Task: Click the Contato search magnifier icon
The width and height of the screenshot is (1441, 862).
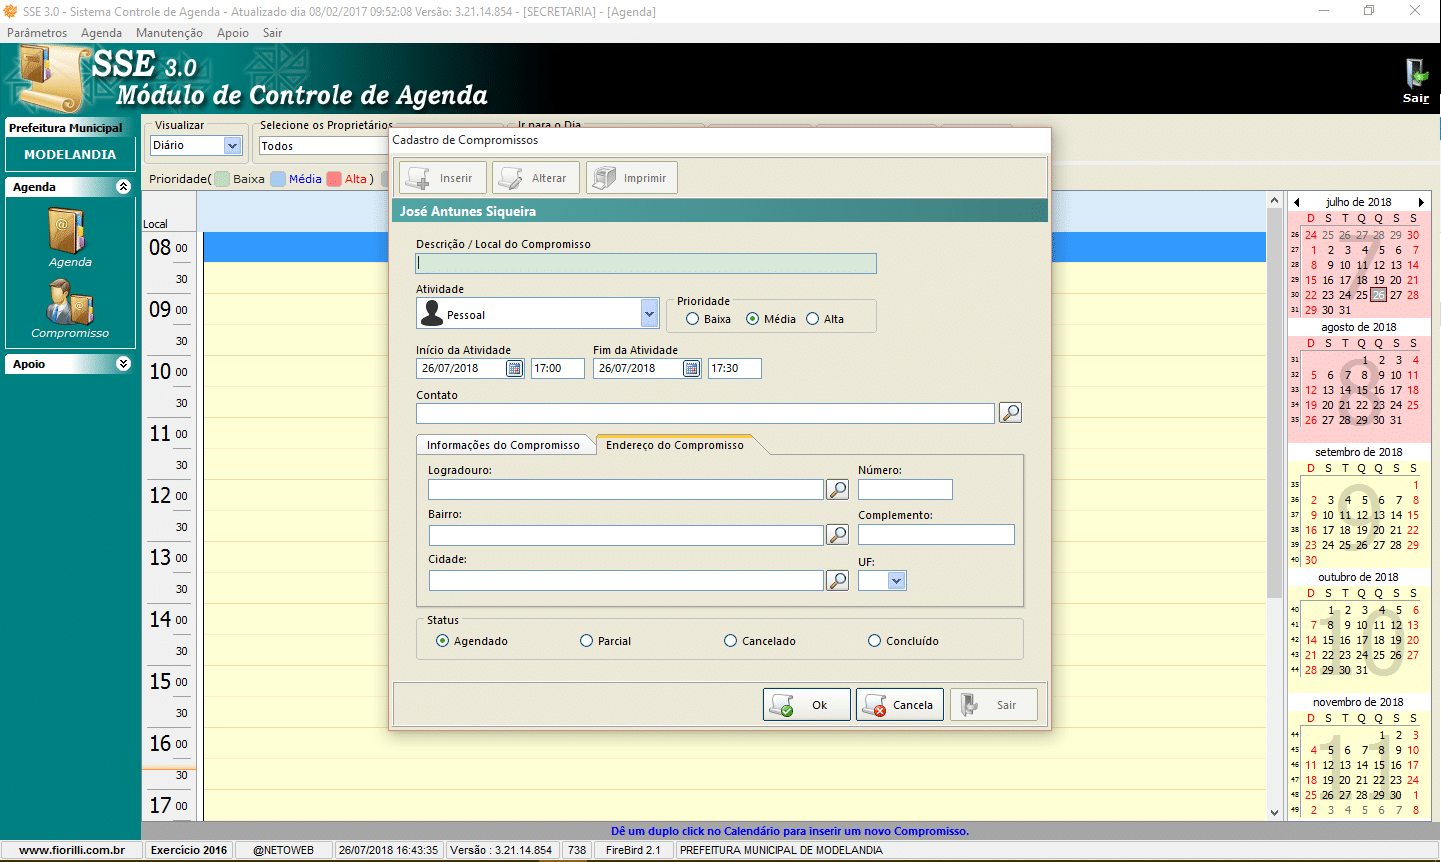Action: (x=1010, y=413)
